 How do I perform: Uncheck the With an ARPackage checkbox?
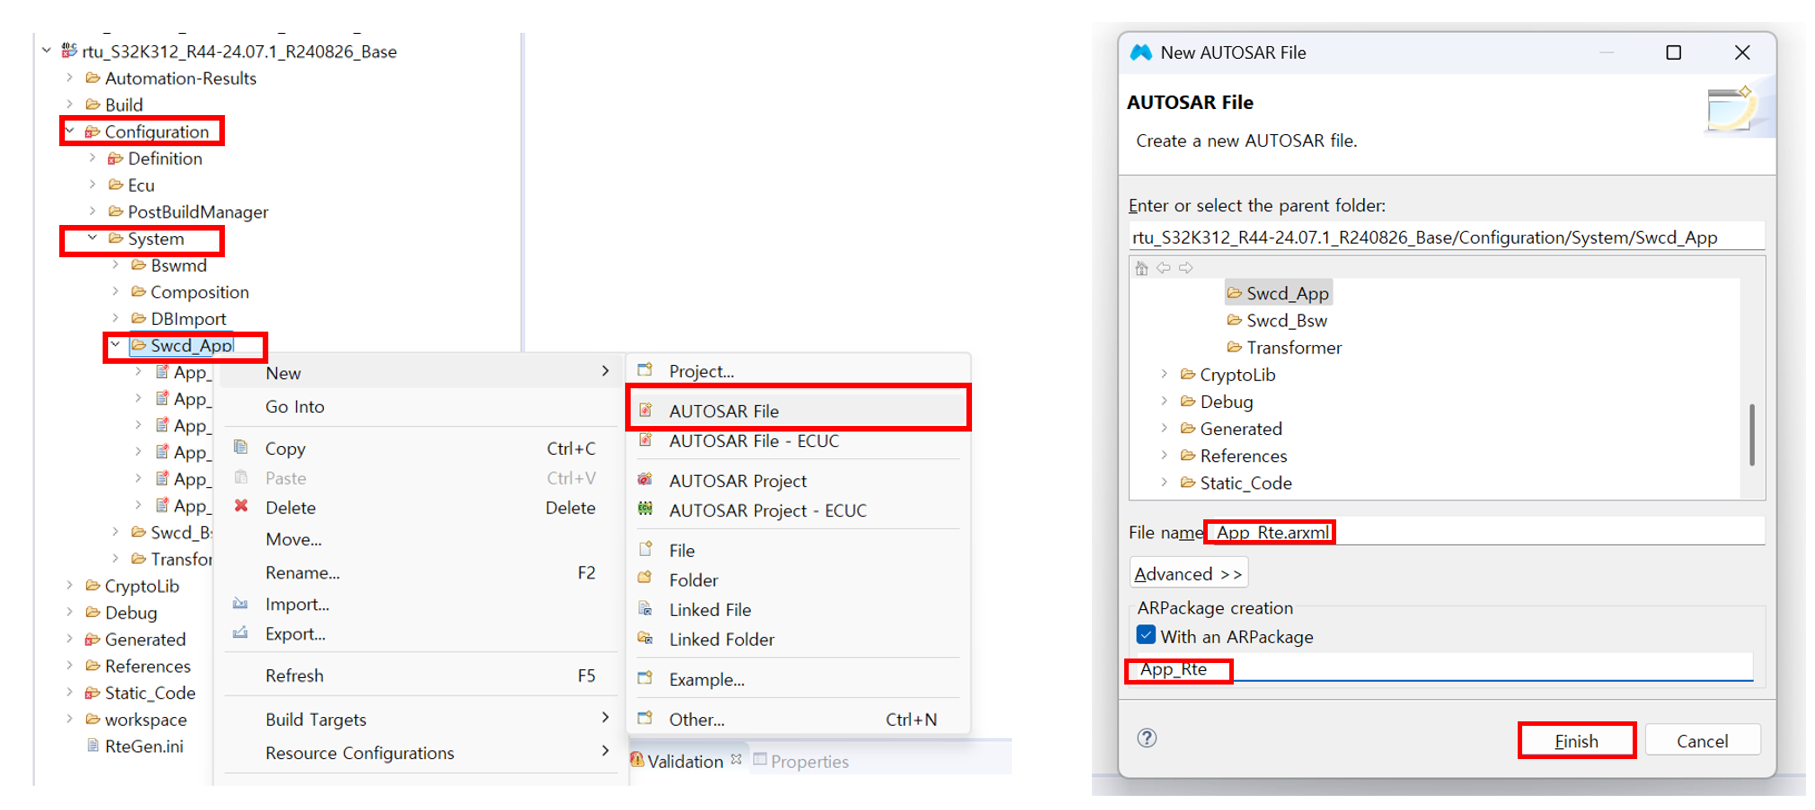pos(1146,636)
